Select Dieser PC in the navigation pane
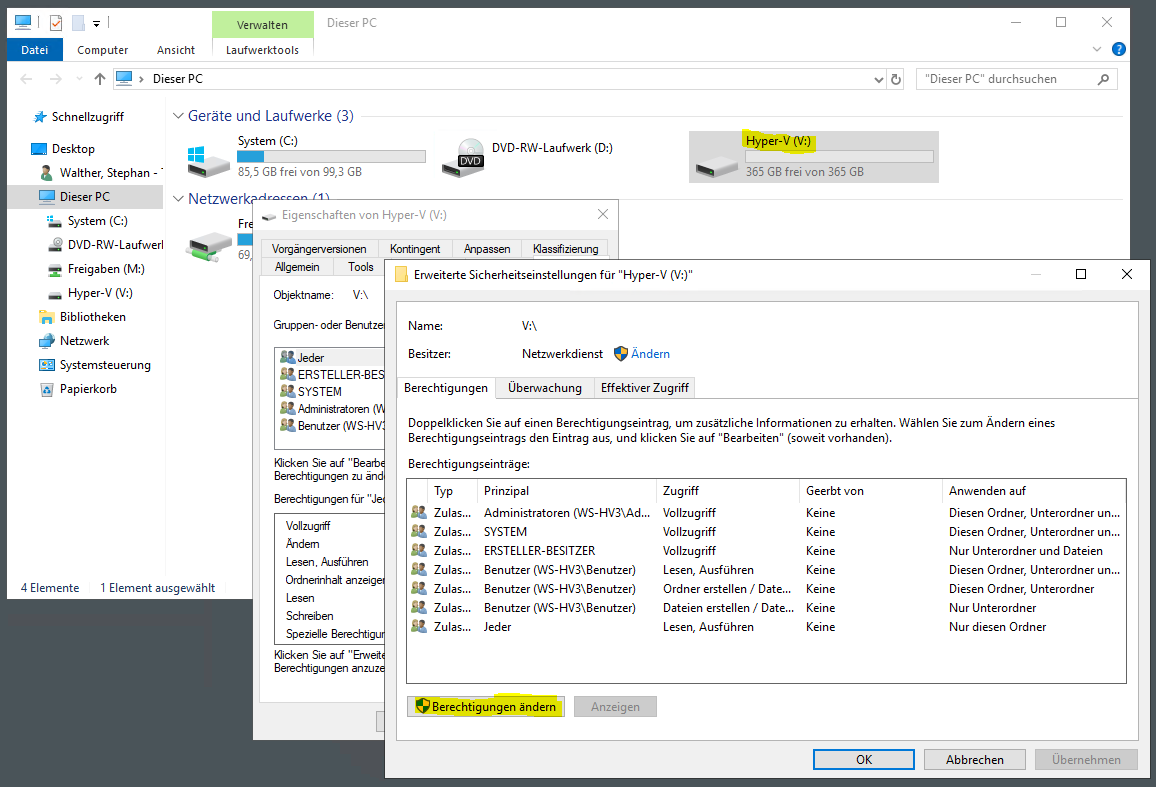Image resolution: width=1156 pixels, height=787 pixels. pyautogui.click(x=85, y=197)
